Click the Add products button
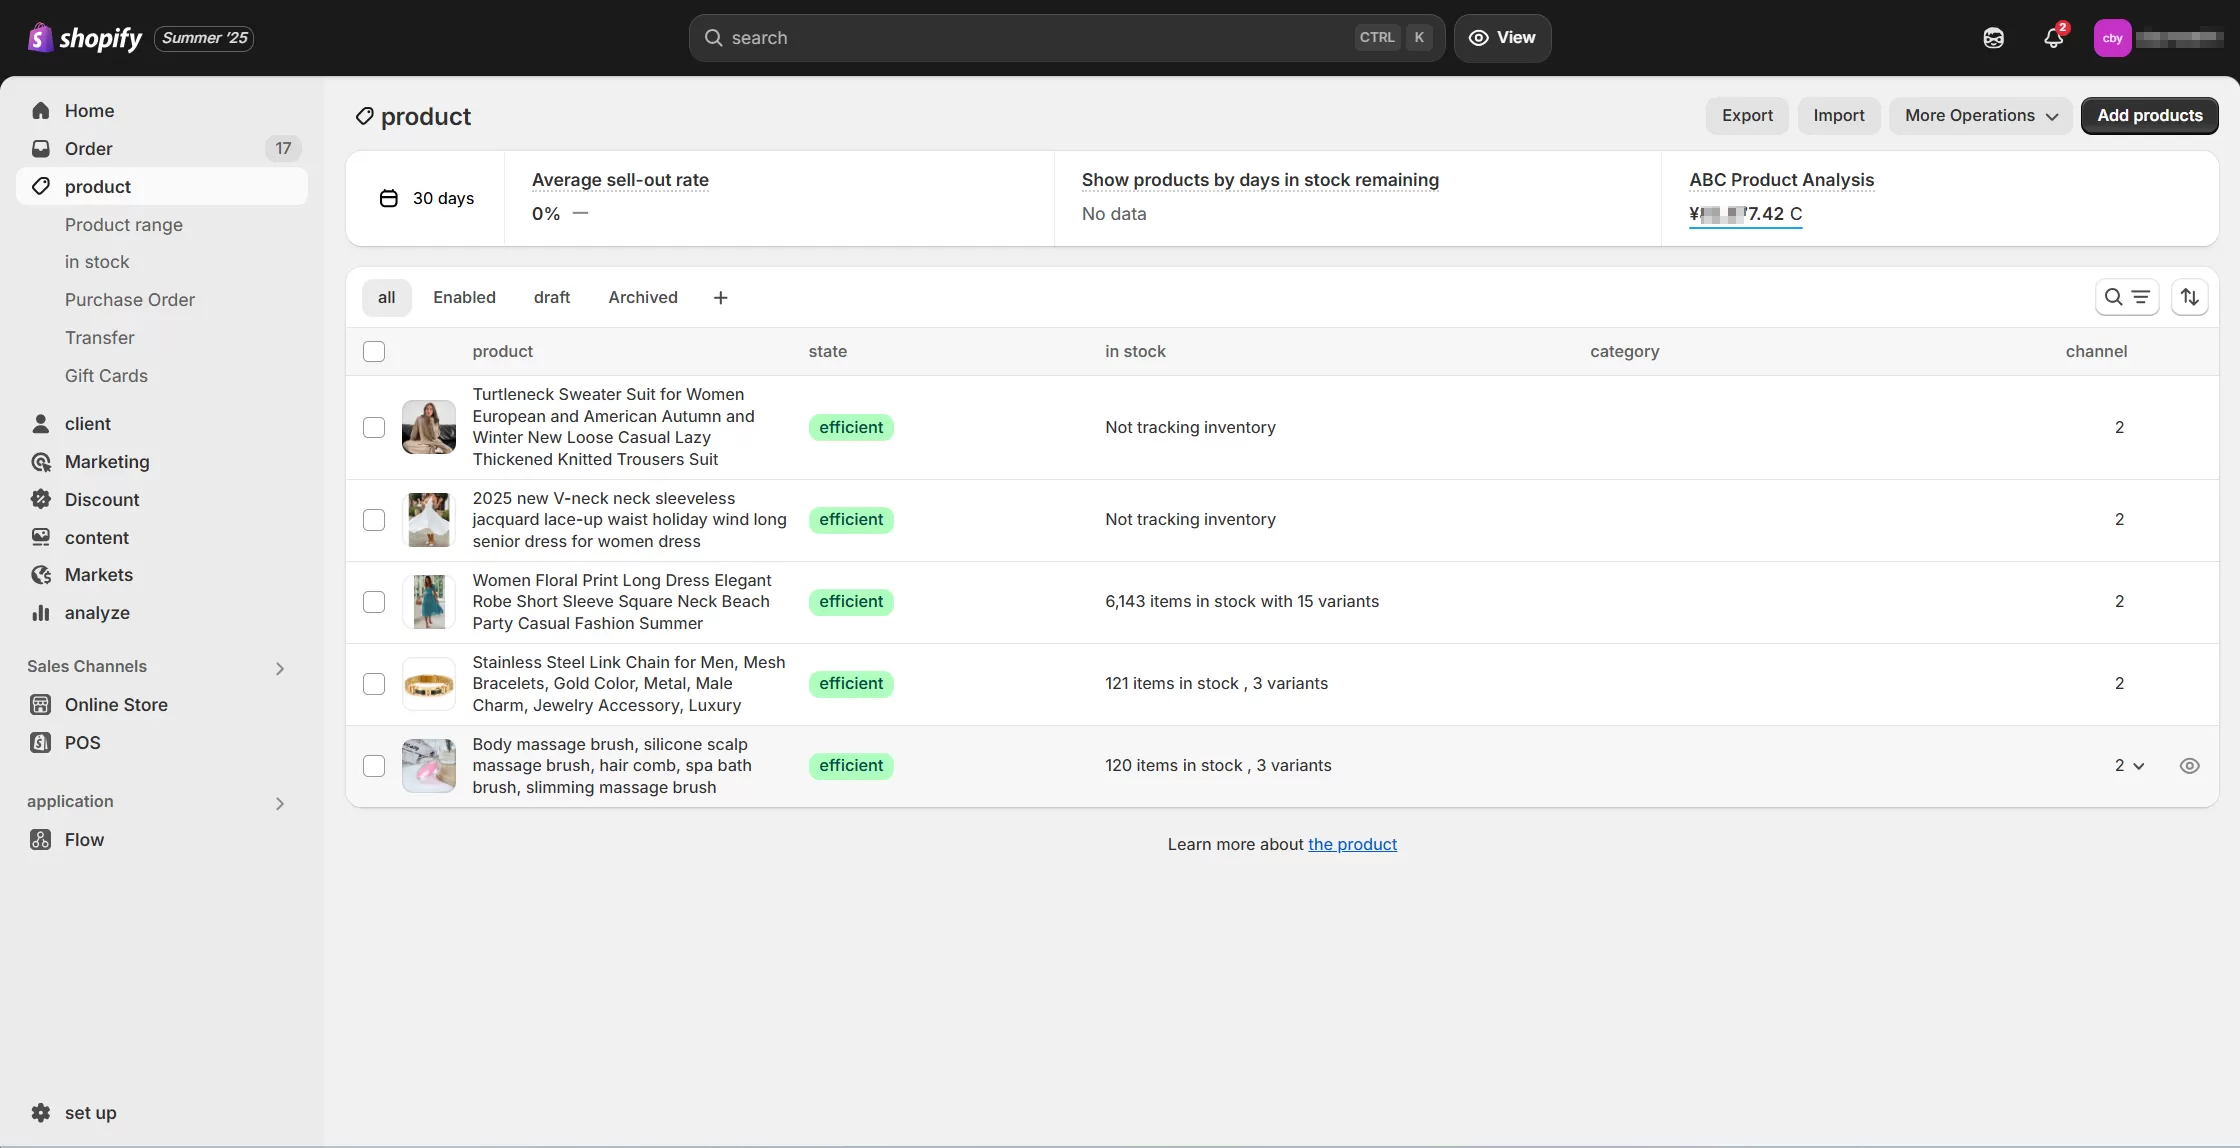Viewport: 2240px width, 1148px height. coord(2149,116)
